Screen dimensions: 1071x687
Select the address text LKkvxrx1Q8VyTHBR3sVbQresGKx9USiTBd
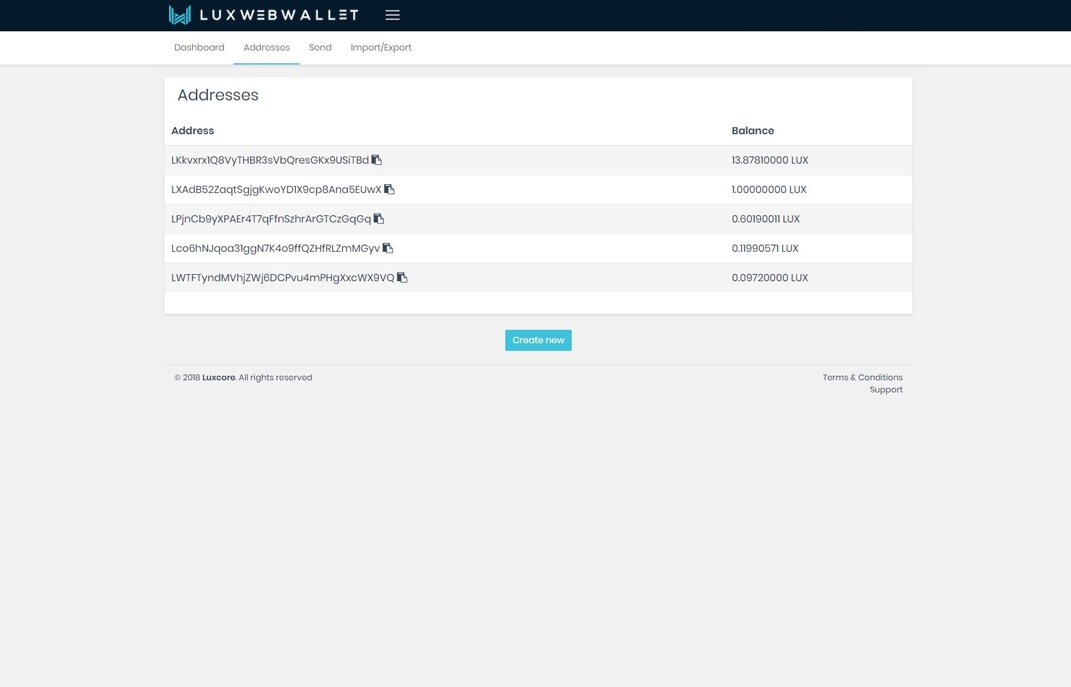point(270,160)
